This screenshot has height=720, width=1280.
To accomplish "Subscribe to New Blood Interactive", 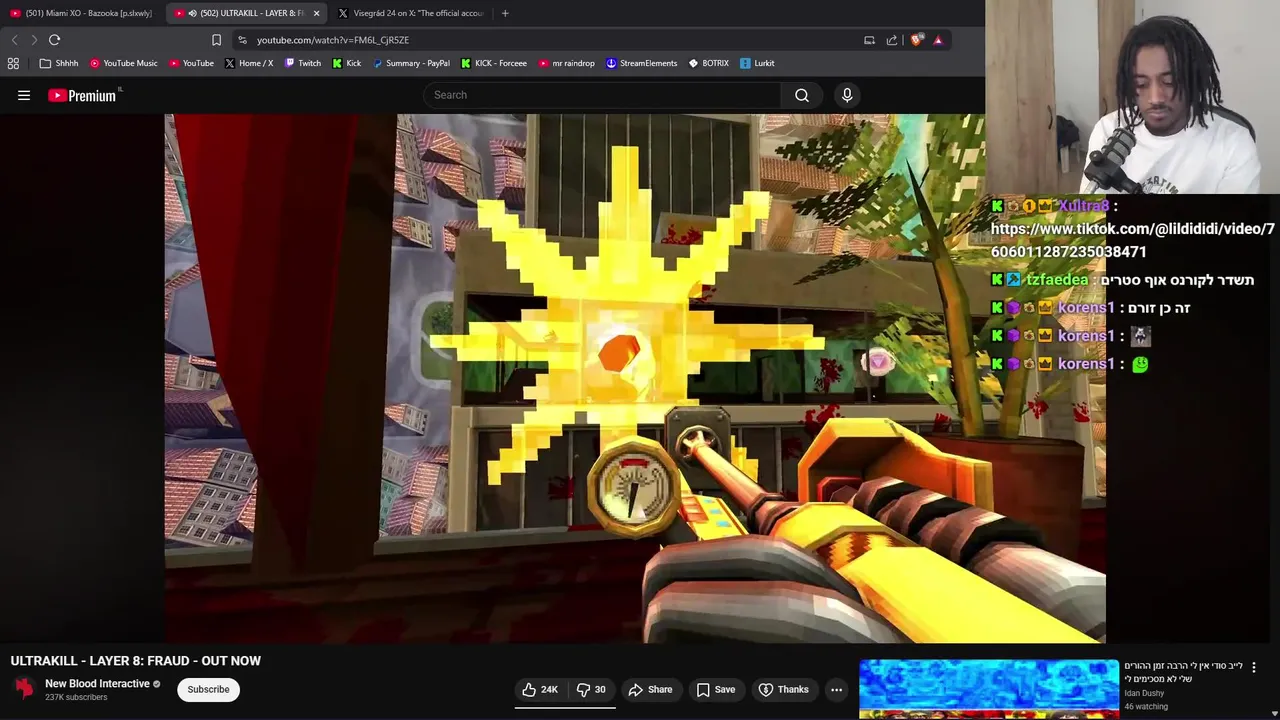I will (208, 689).
